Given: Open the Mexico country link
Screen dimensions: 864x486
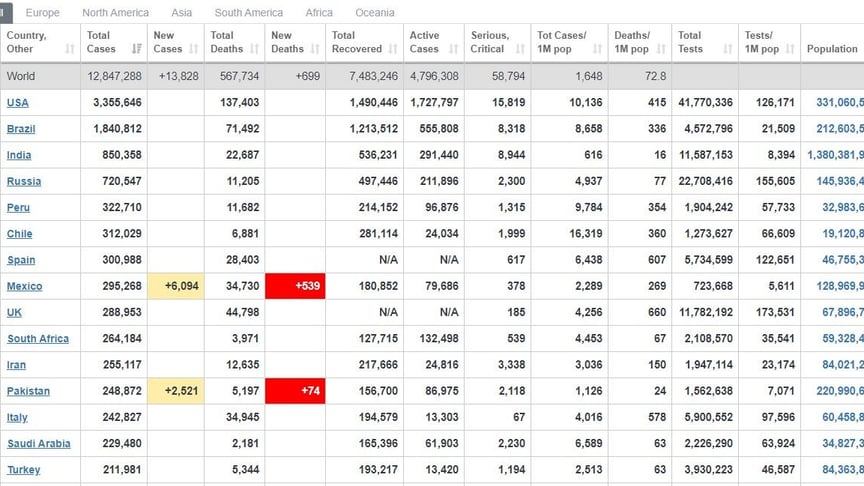Looking at the screenshot, I should pyautogui.click(x=24, y=286).
